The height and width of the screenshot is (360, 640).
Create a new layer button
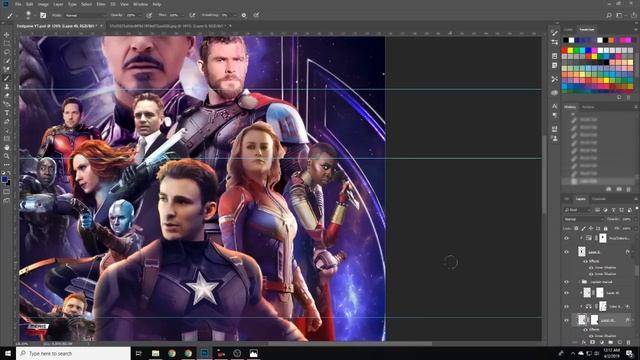(x=620, y=342)
